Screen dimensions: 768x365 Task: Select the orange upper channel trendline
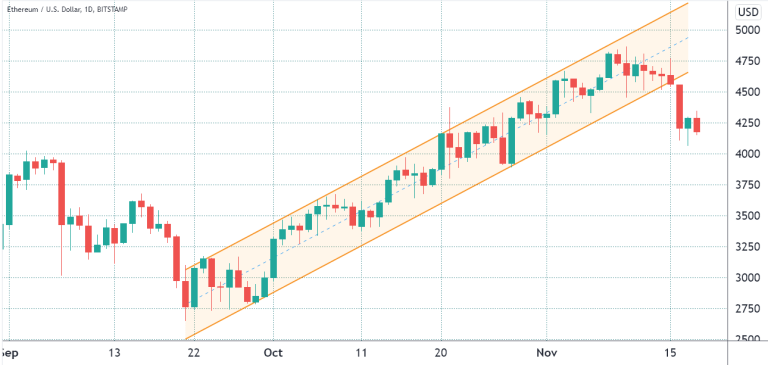click(437, 136)
